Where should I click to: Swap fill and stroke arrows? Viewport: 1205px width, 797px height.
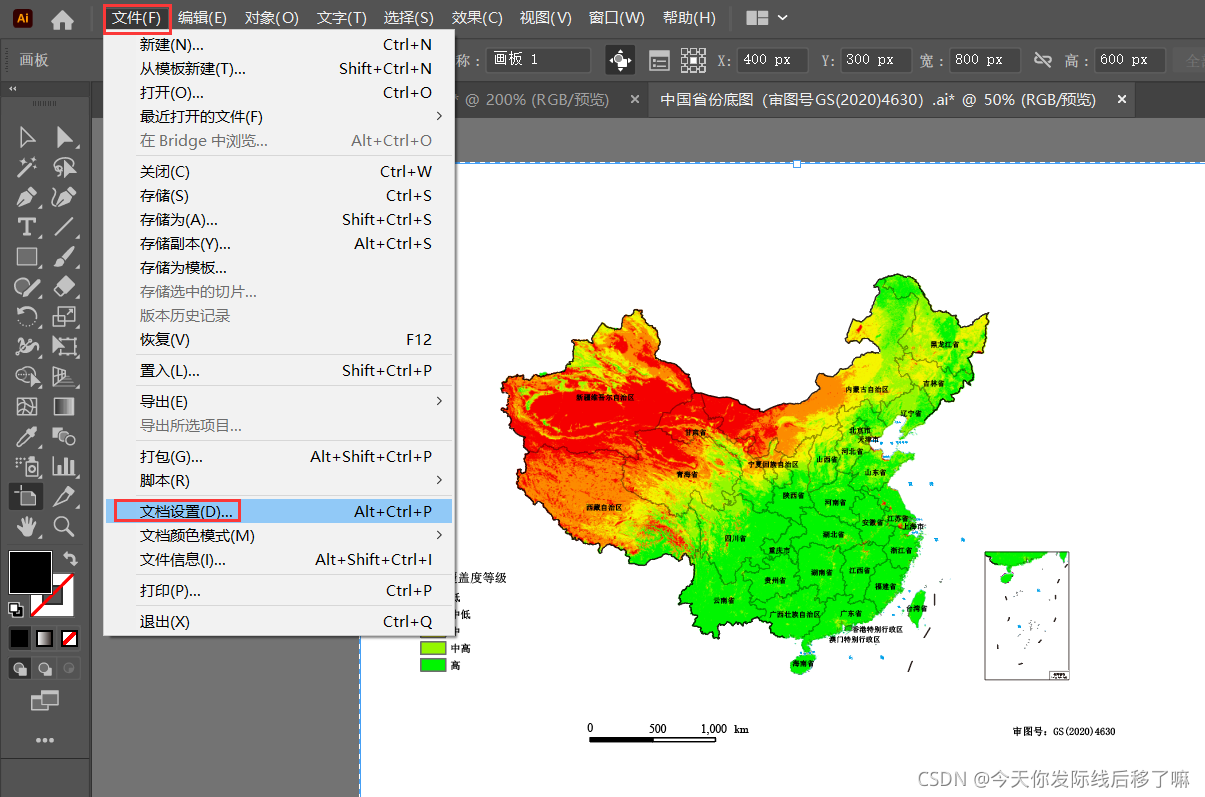point(70,558)
